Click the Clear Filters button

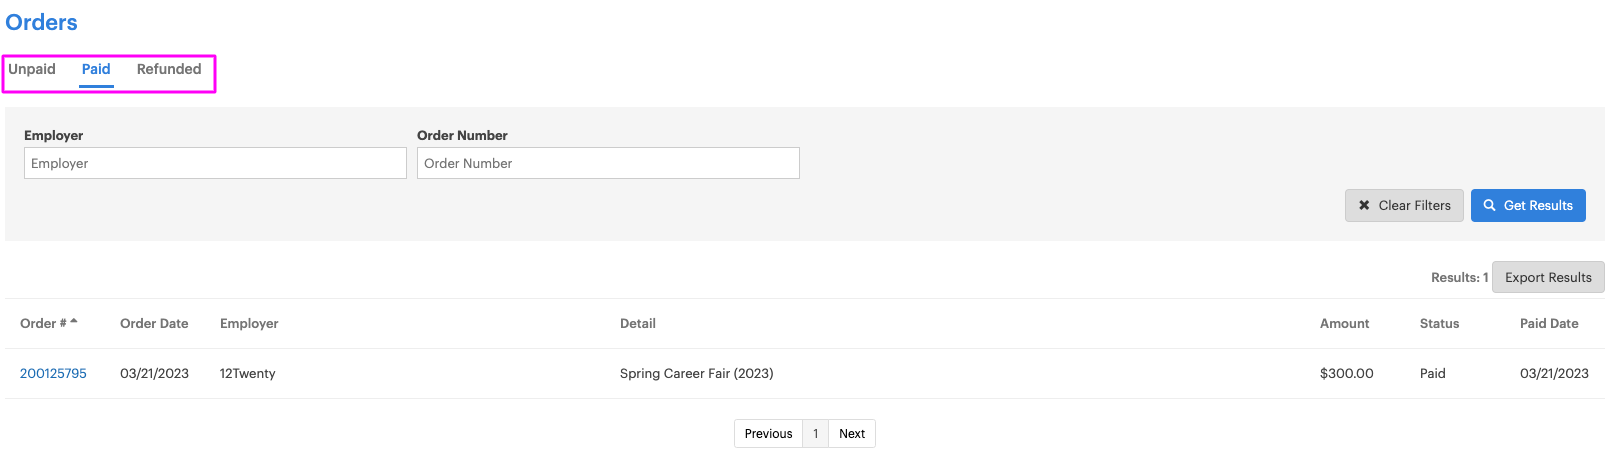(x=1404, y=205)
